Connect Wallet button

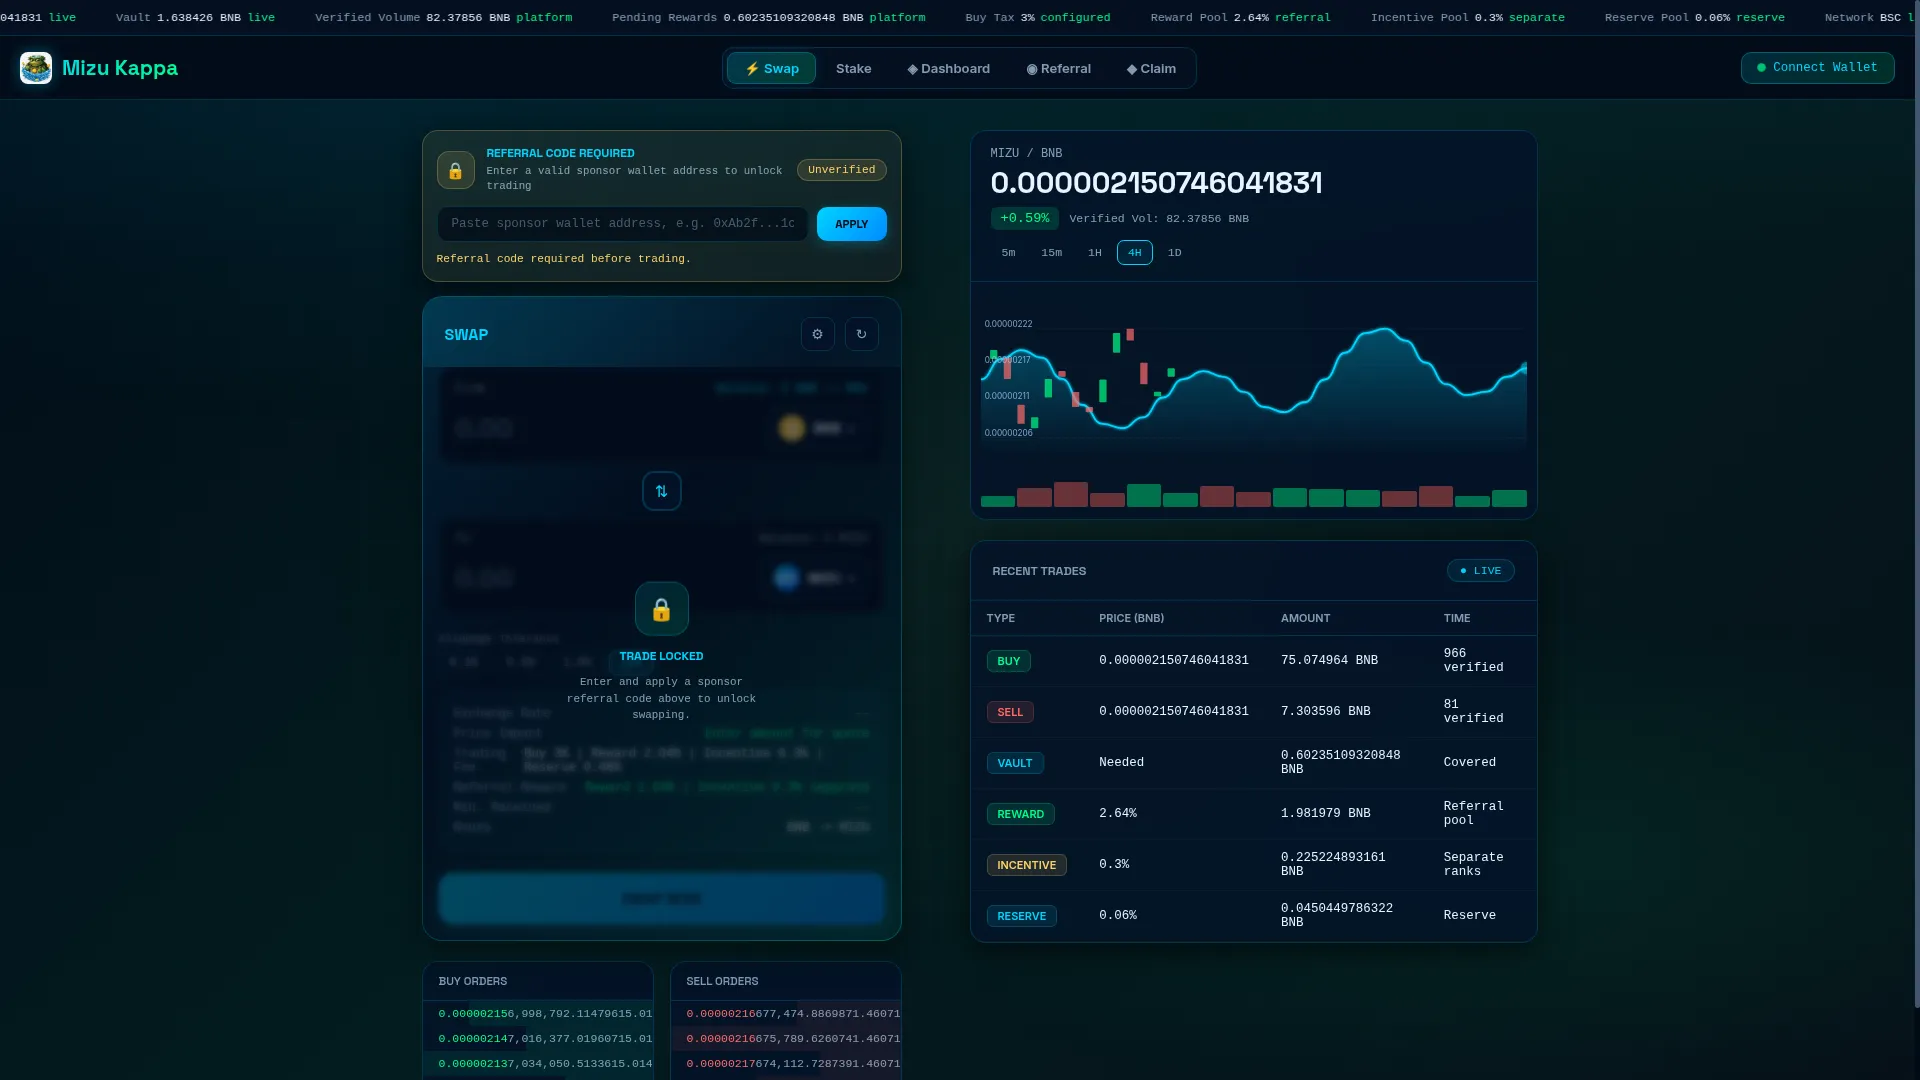[x=1818, y=67]
